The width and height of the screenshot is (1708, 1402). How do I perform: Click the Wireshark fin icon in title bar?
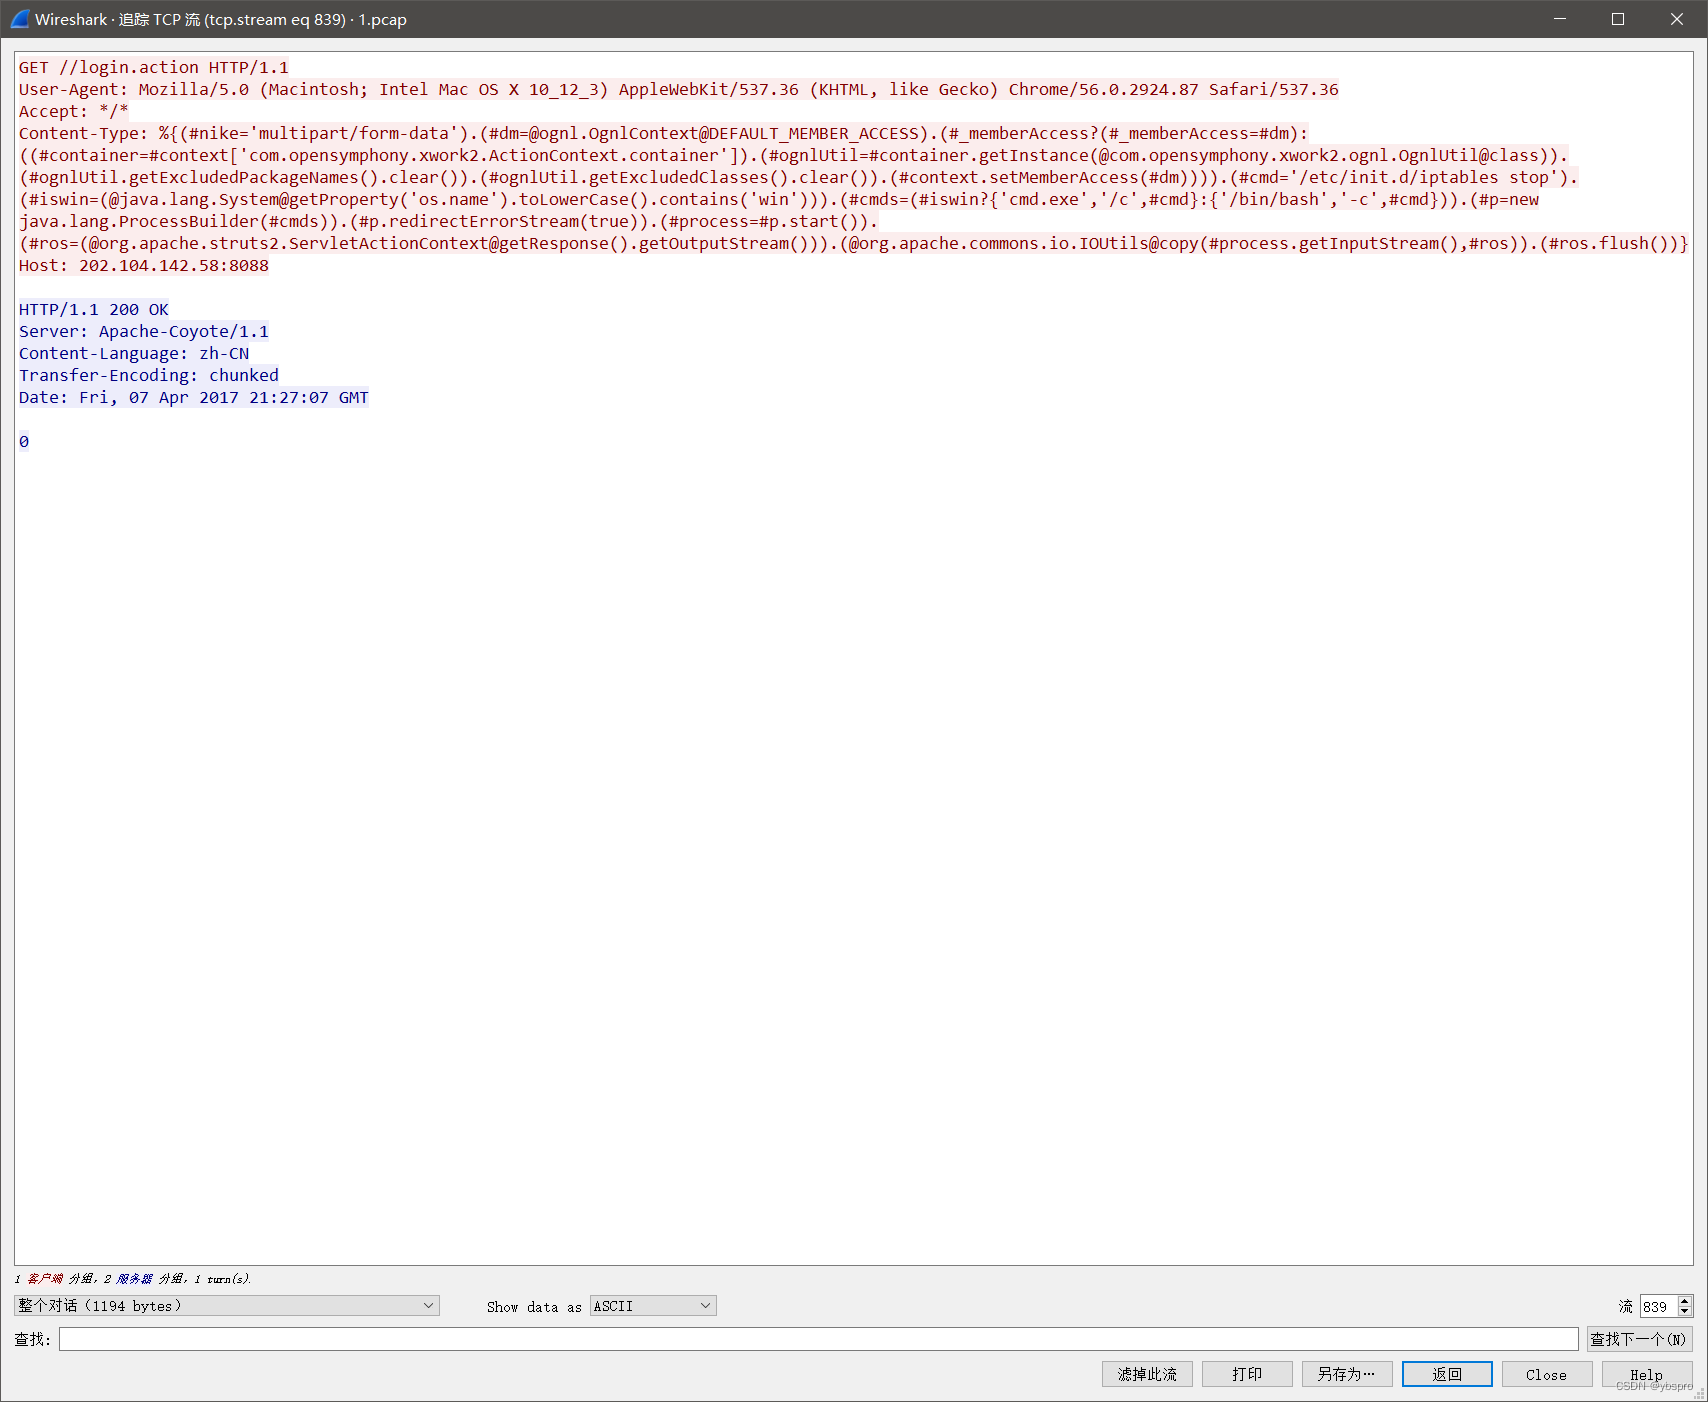(x=20, y=19)
